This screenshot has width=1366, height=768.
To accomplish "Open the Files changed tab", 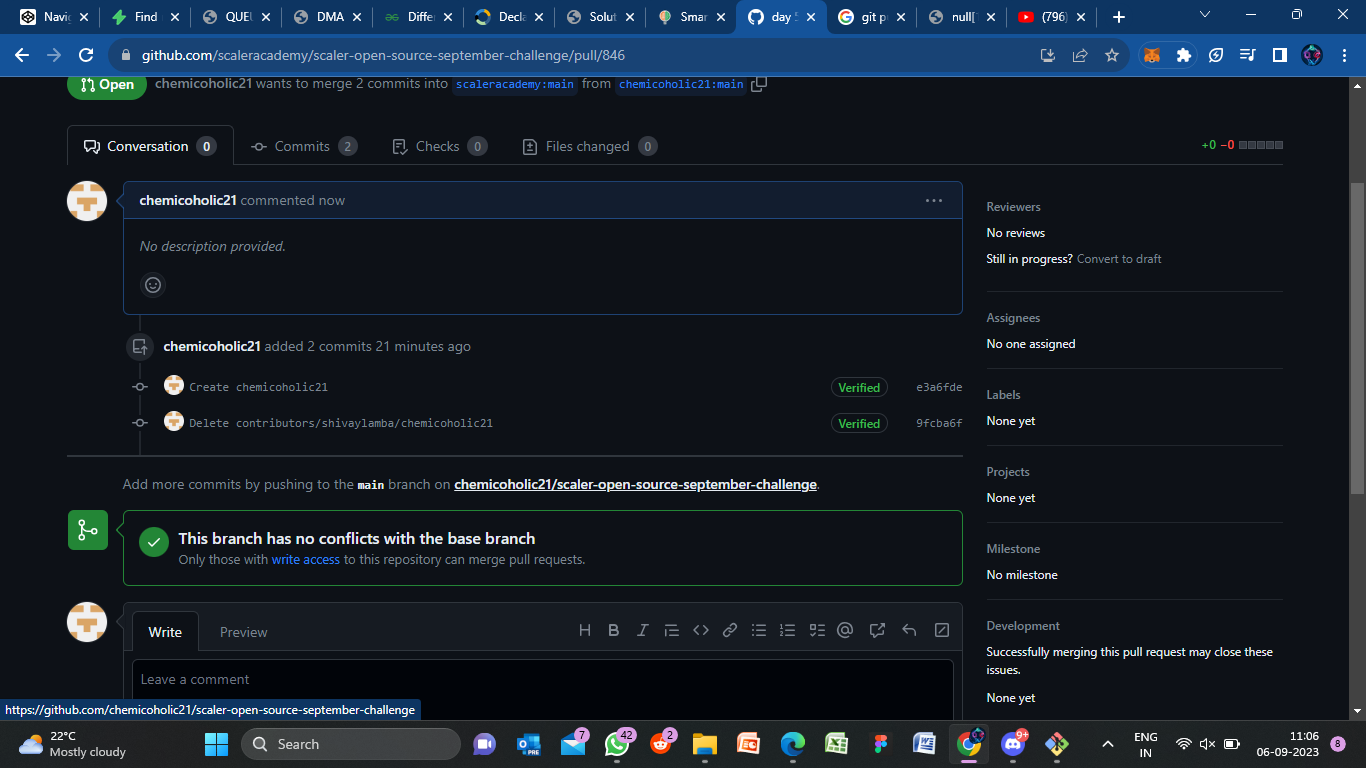I will click(588, 146).
